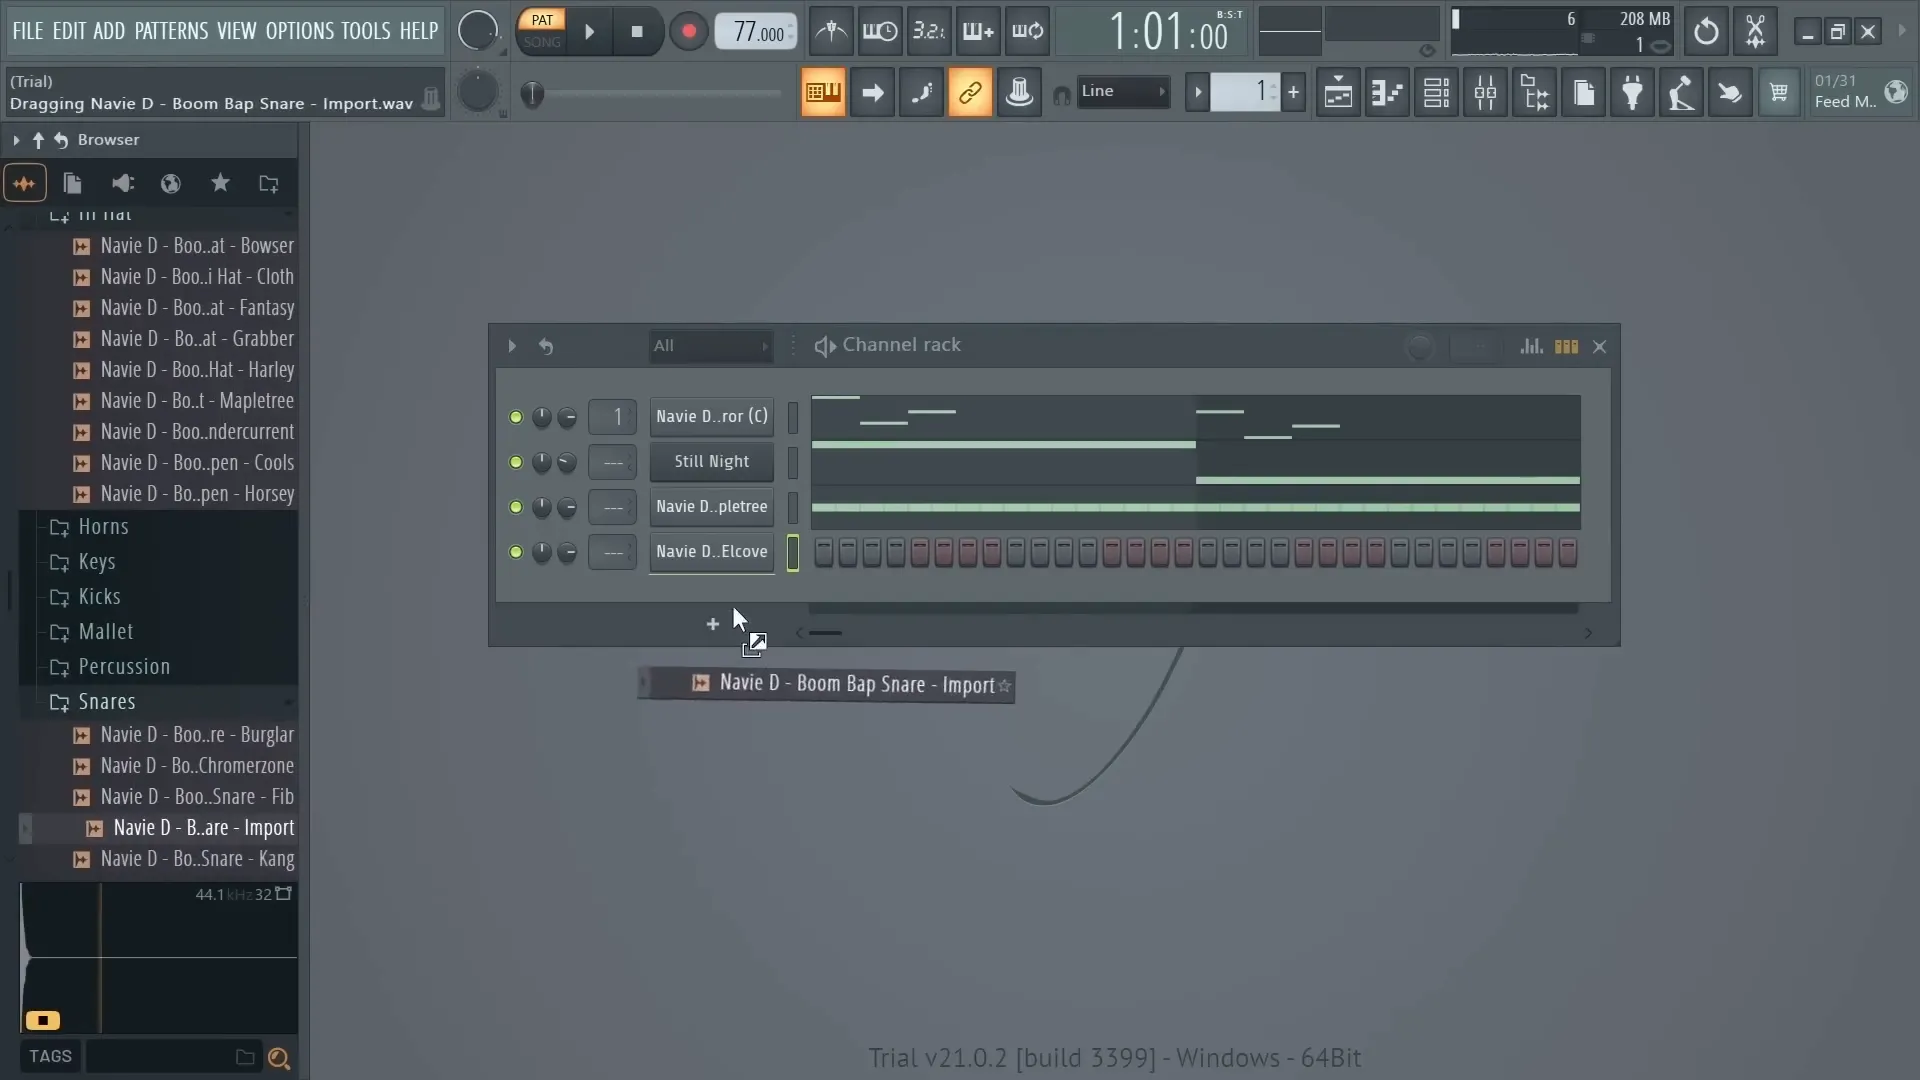Viewport: 1920px width, 1080px height.
Task: Toggle green activity light for Still Night channel
Action: [x=516, y=460]
